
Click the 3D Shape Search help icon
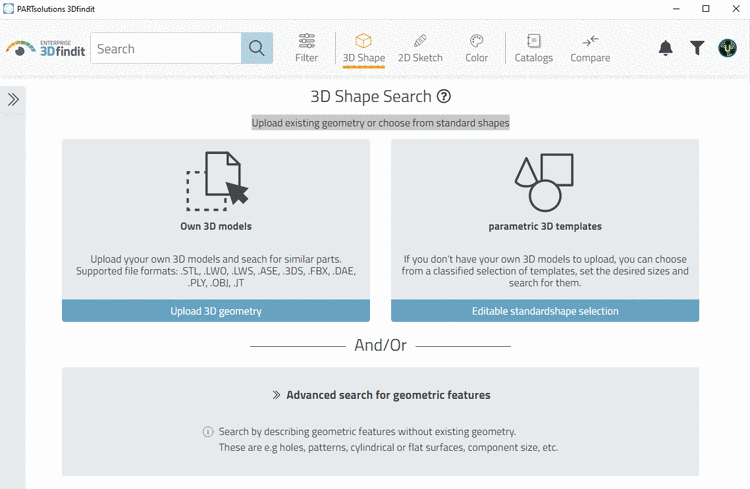point(444,97)
